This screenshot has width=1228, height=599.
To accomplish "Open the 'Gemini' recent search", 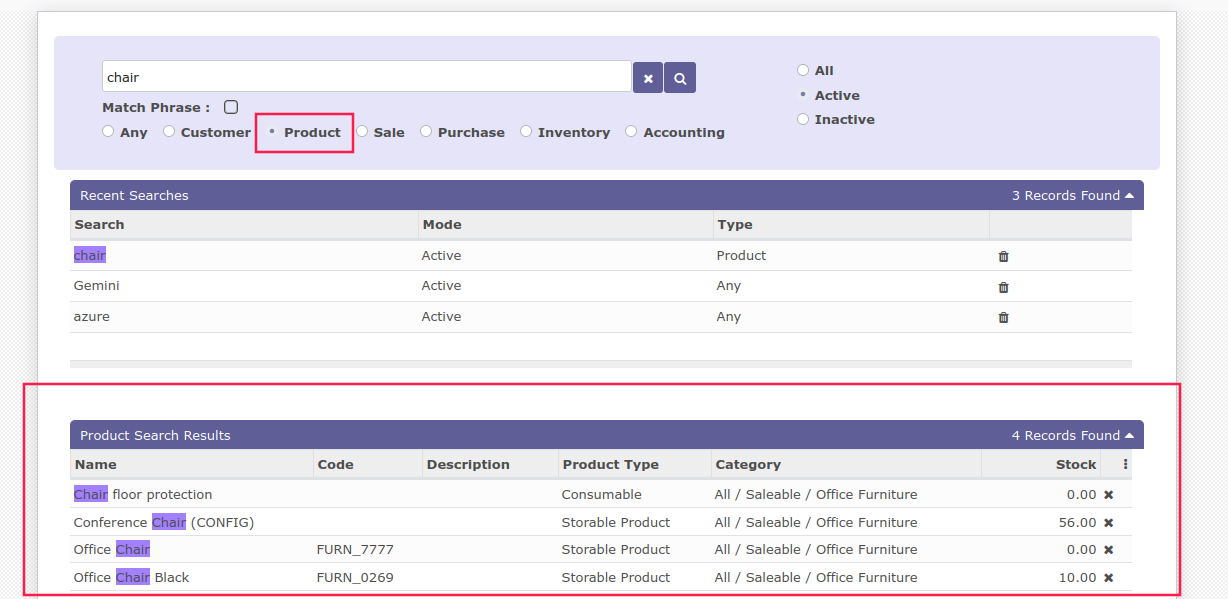I will tap(96, 286).
